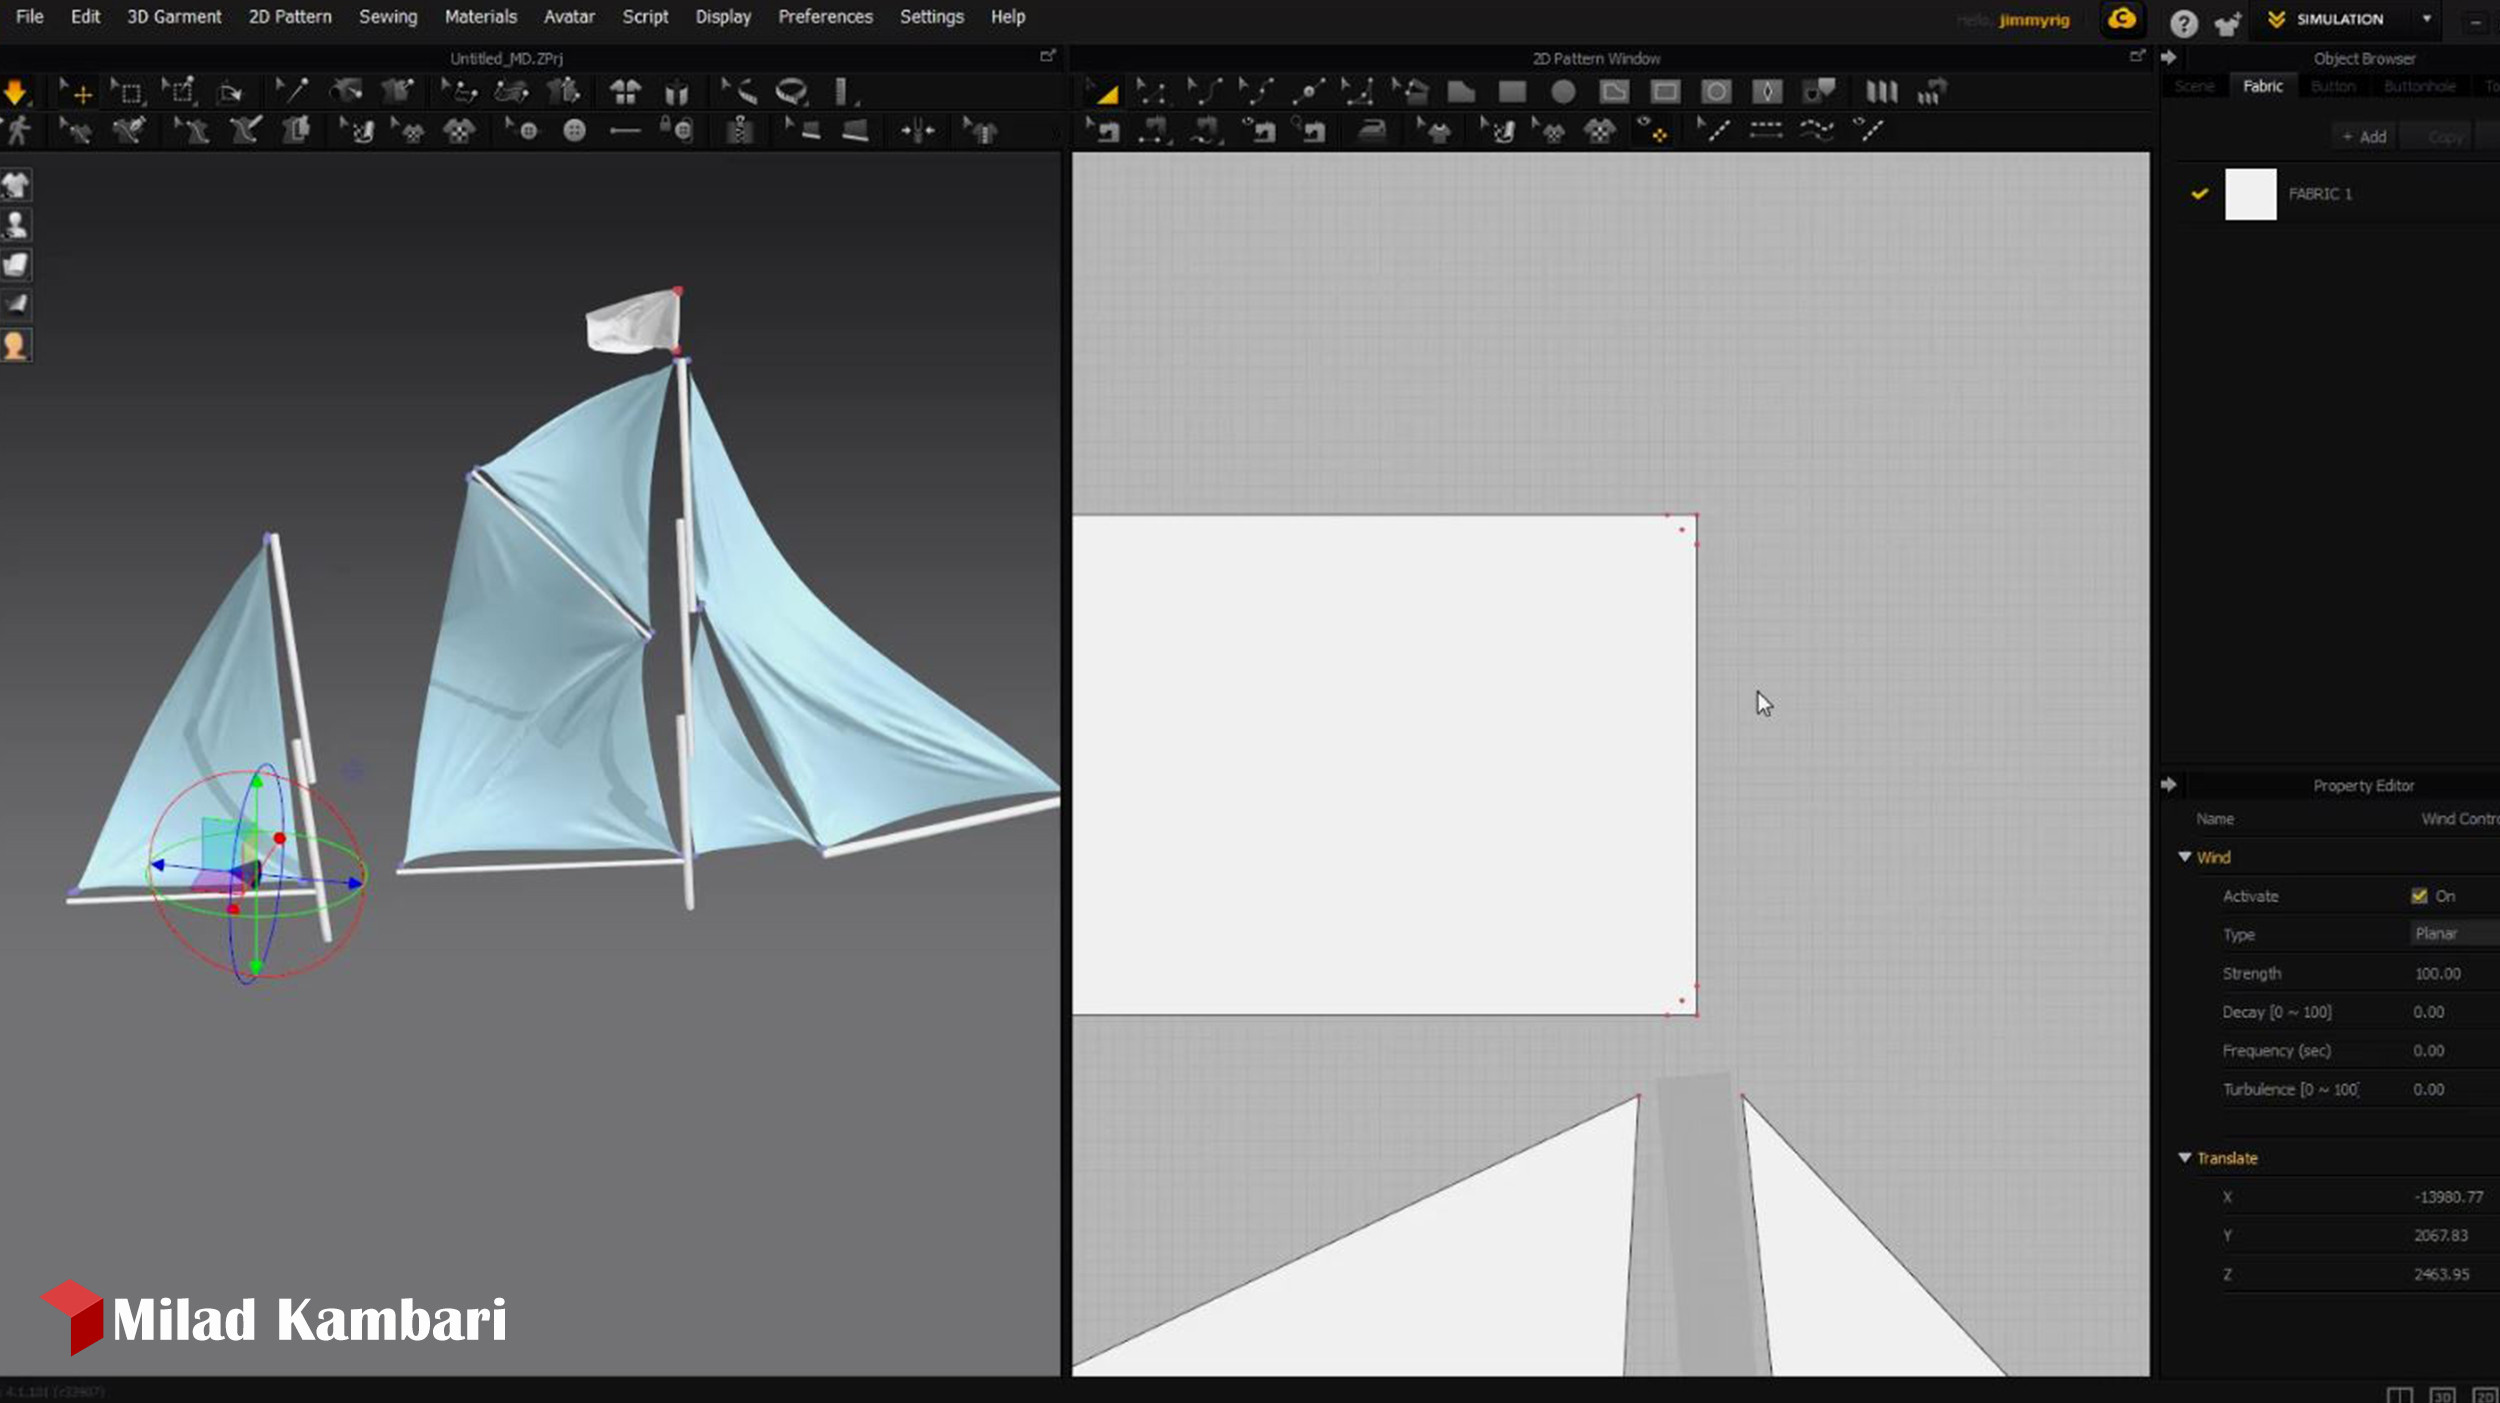Click the yellow Simulate arrow icon

(x=15, y=93)
